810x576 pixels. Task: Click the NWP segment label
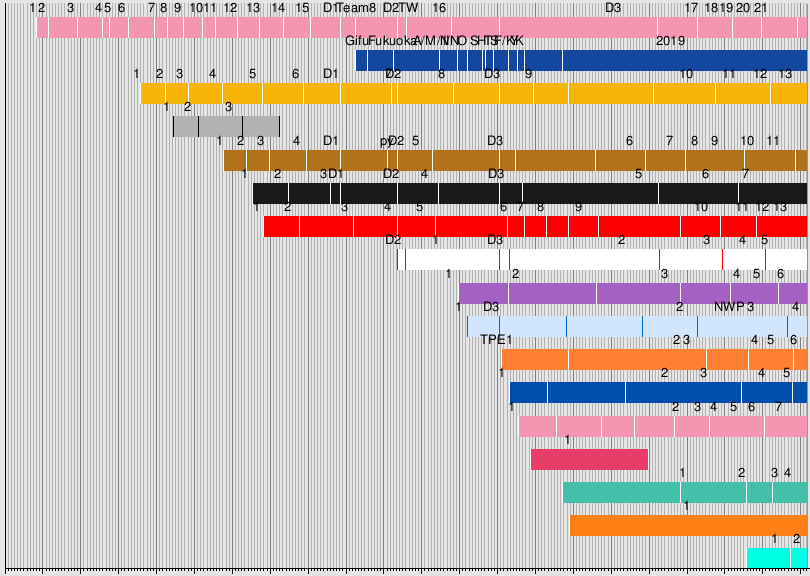729,306
